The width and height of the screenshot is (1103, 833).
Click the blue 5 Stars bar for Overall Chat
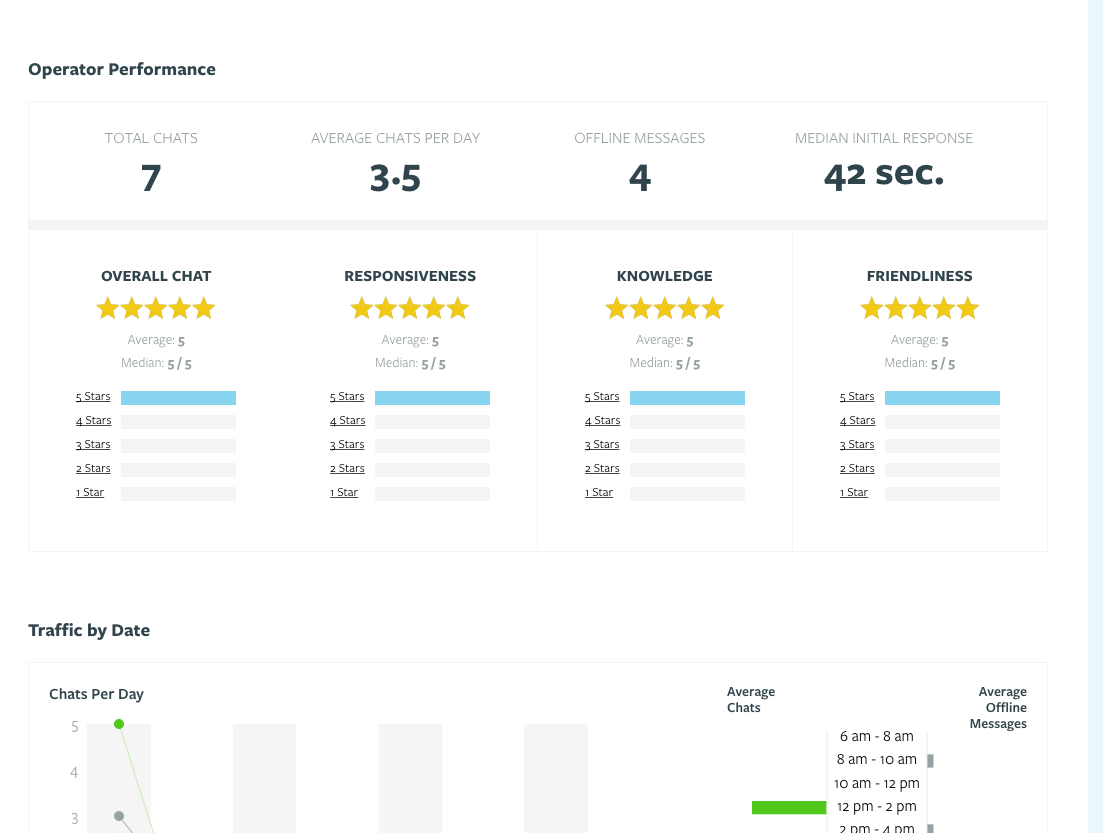179,398
